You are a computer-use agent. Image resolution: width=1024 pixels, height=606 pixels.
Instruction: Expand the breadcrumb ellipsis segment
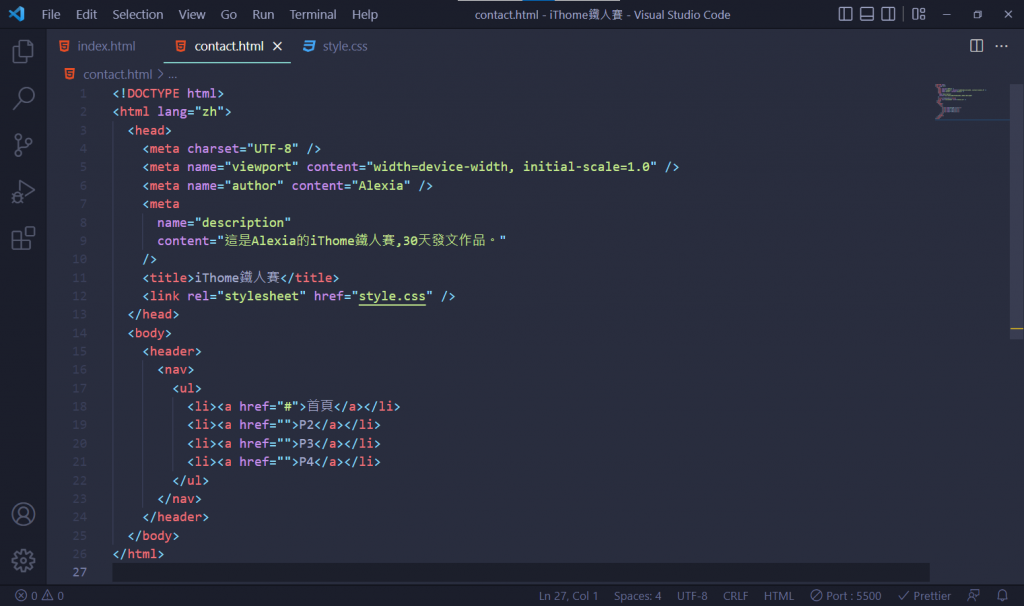[173, 74]
